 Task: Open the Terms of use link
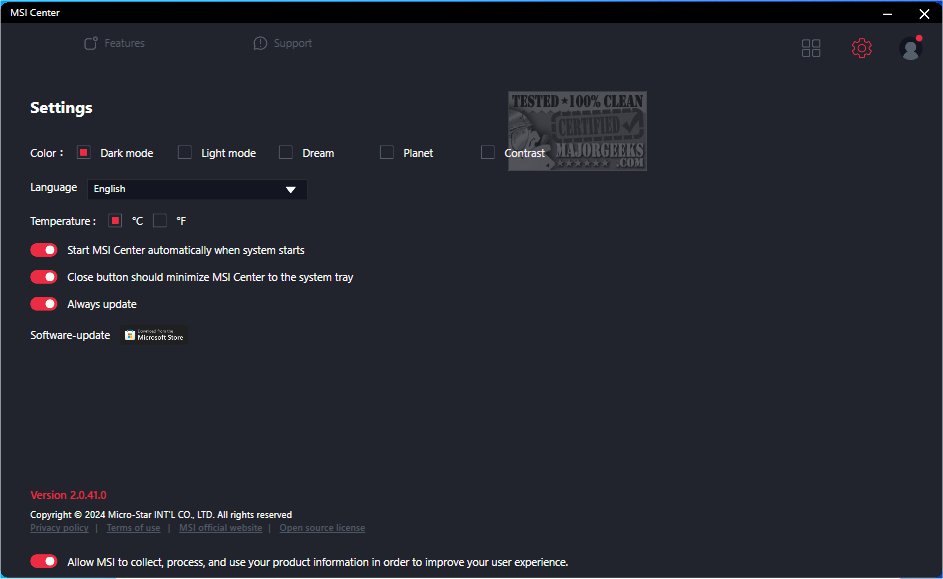[134, 528]
